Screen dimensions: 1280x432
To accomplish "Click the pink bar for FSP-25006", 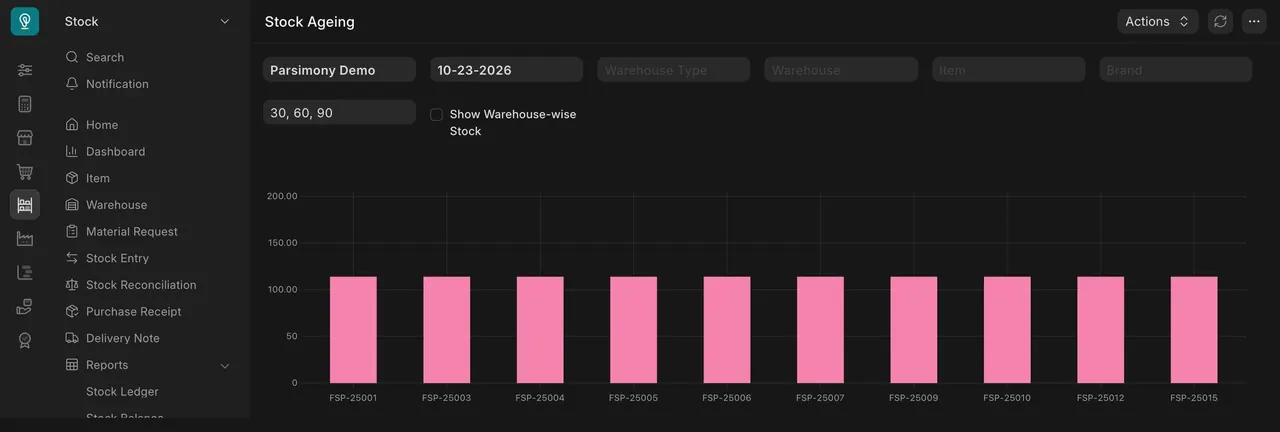I will (x=727, y=330).
